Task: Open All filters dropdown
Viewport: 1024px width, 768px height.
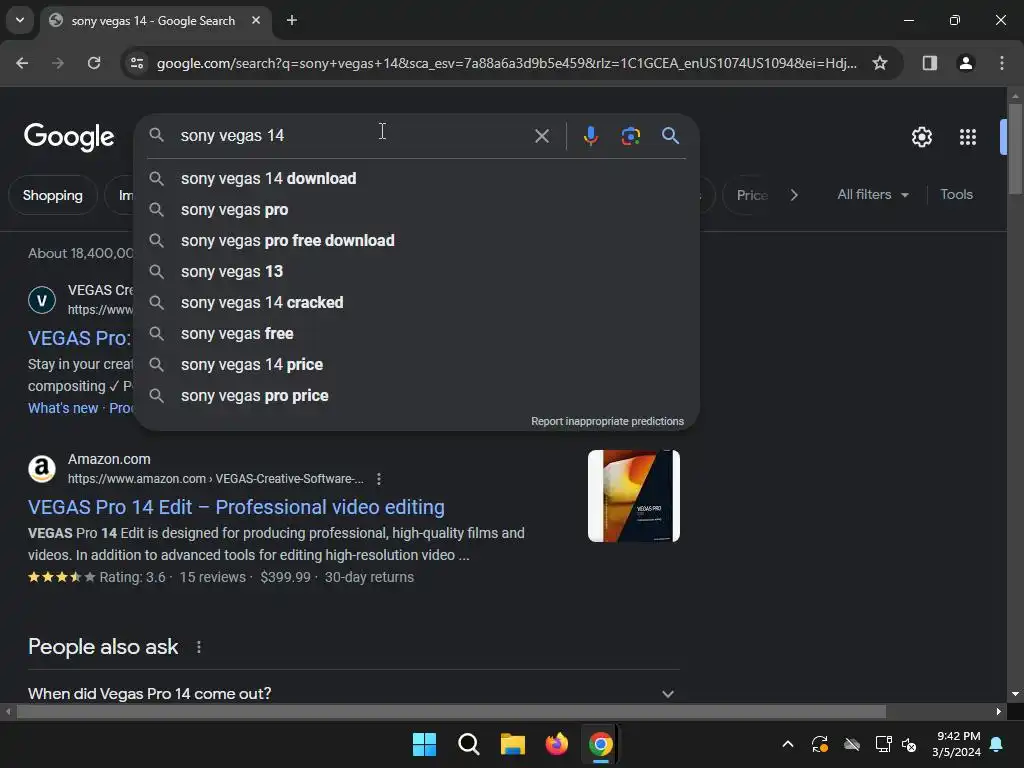Action: click(x=873, y=195)
